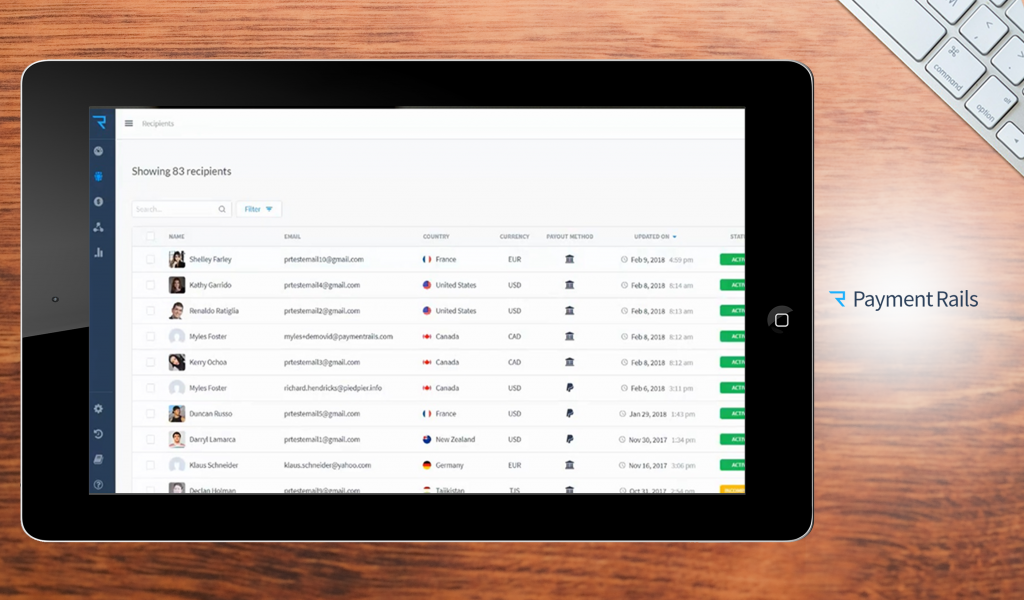1024x600 pixels.
Task: Sort by the Updated On column arrow
Action: pyautogui.click(x=674, y=236)
